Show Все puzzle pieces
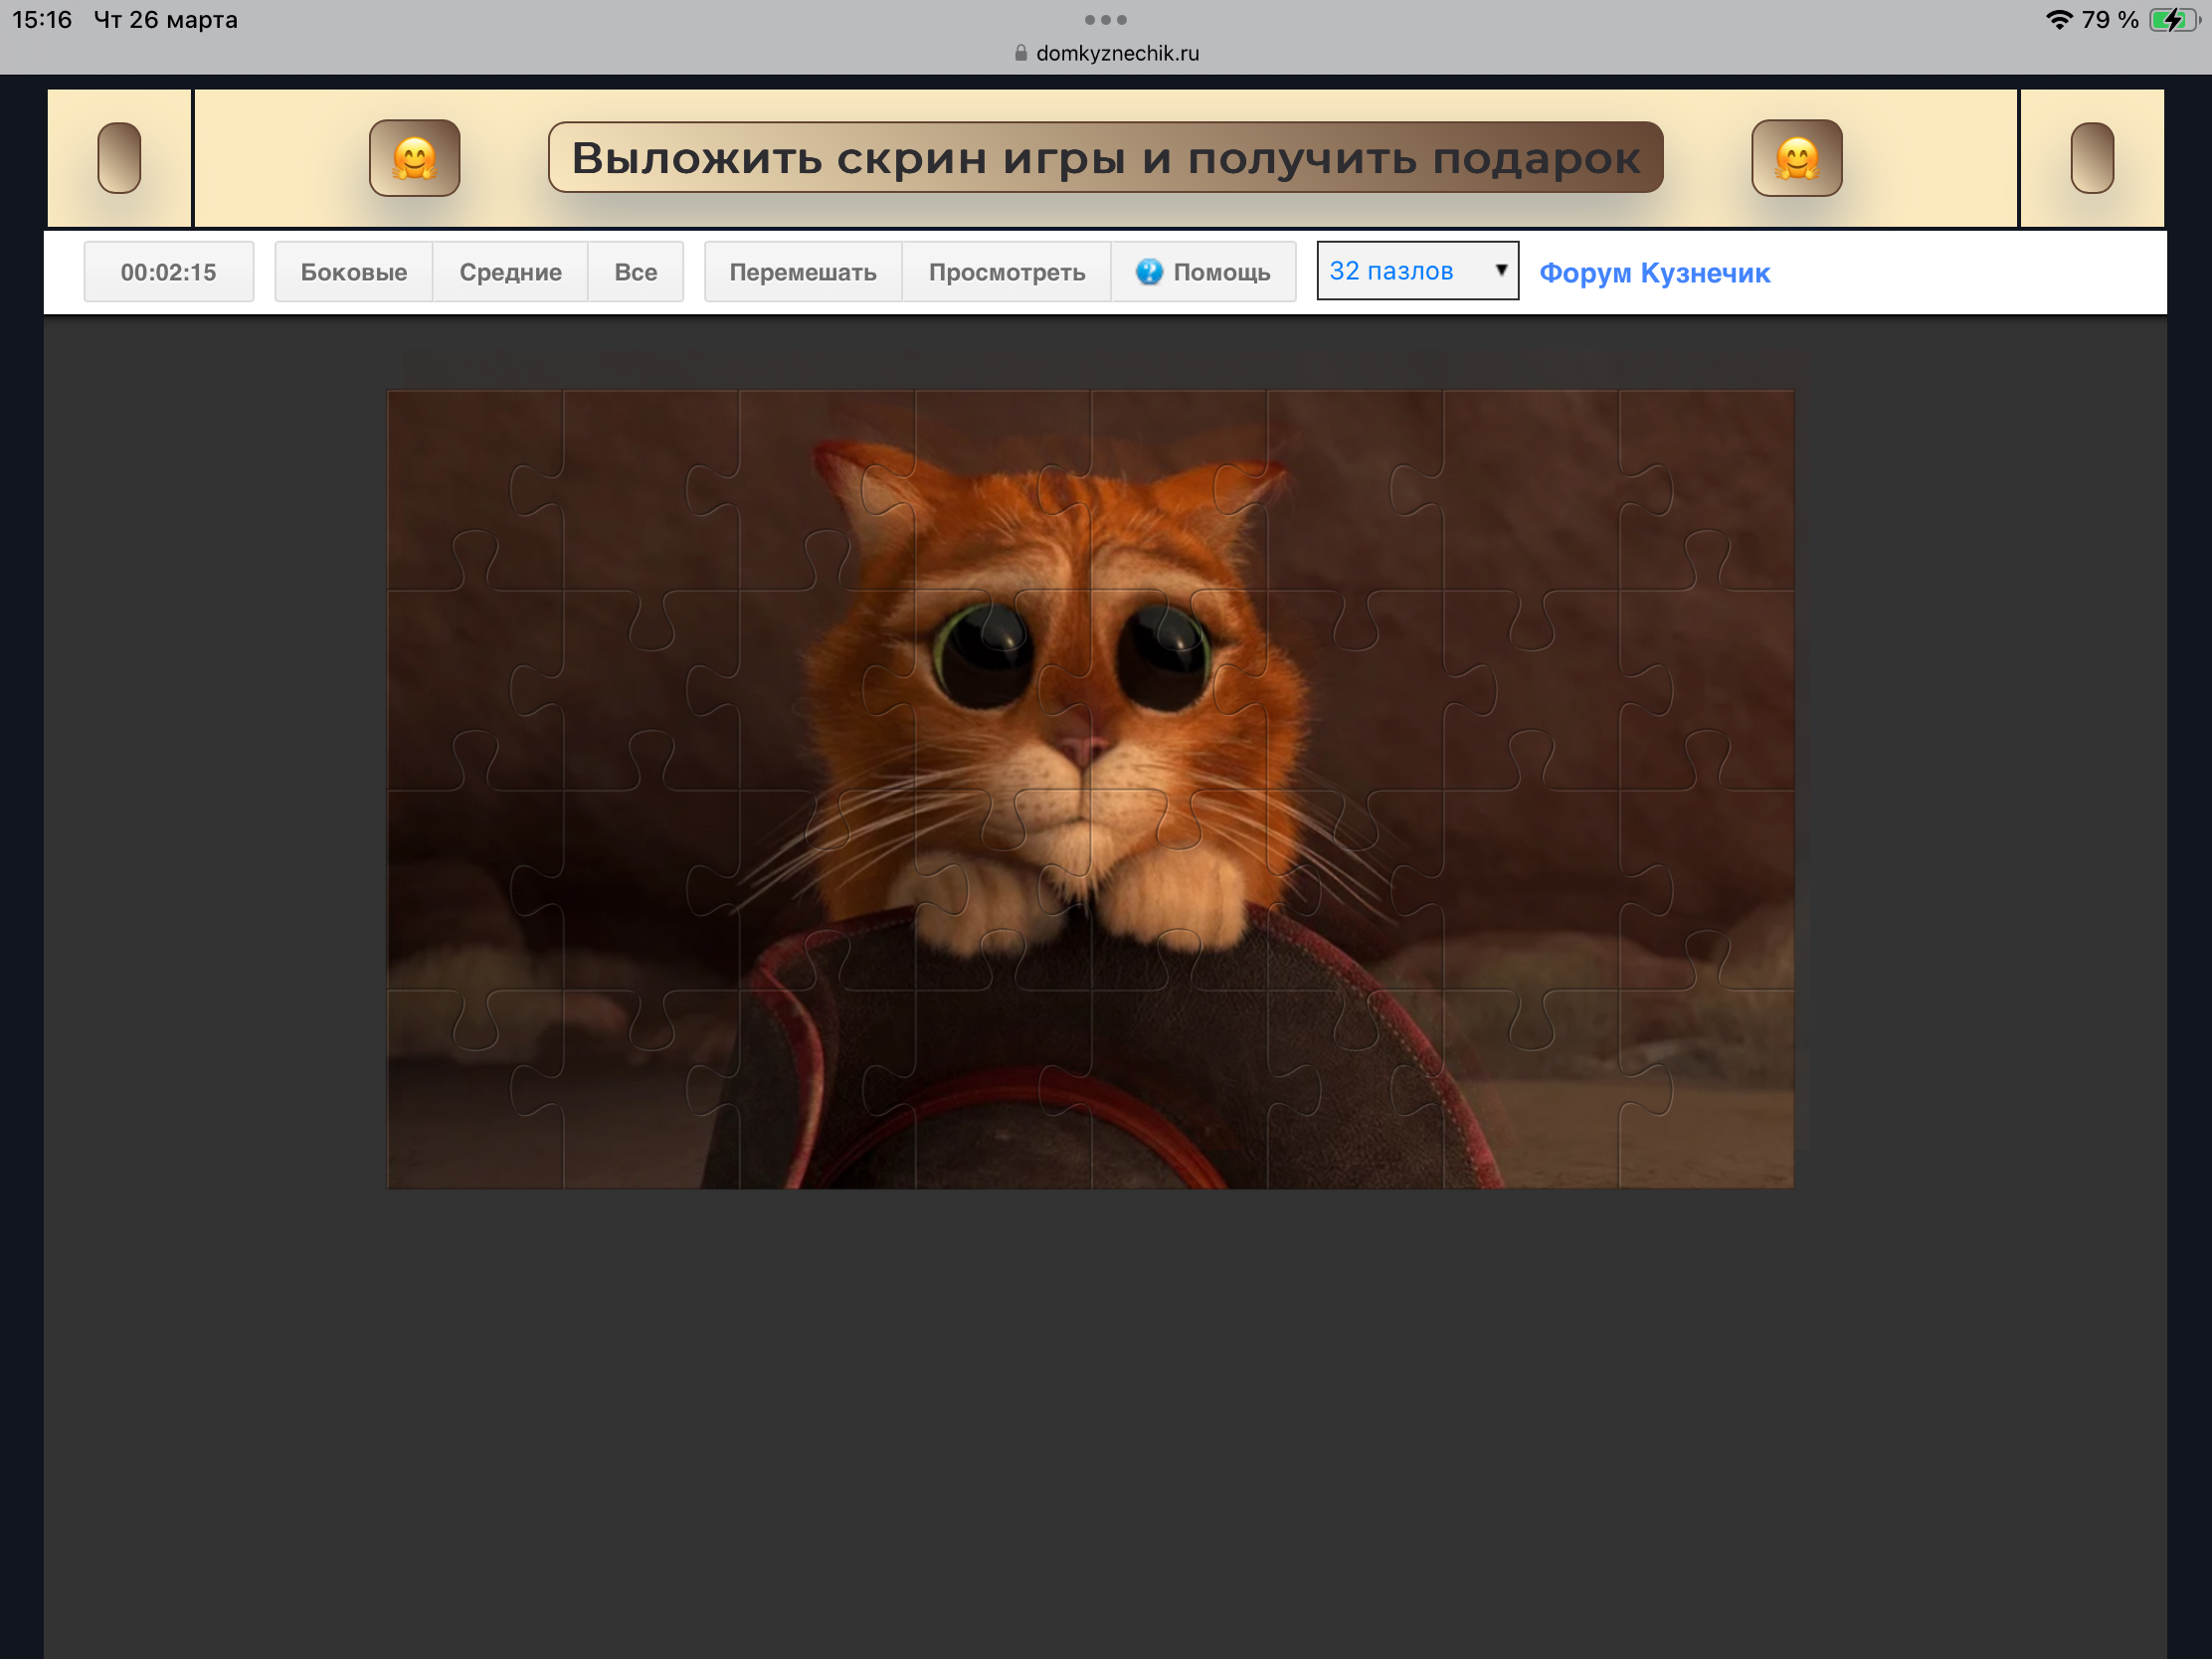2212x1659 pixels. click(635, 272)
